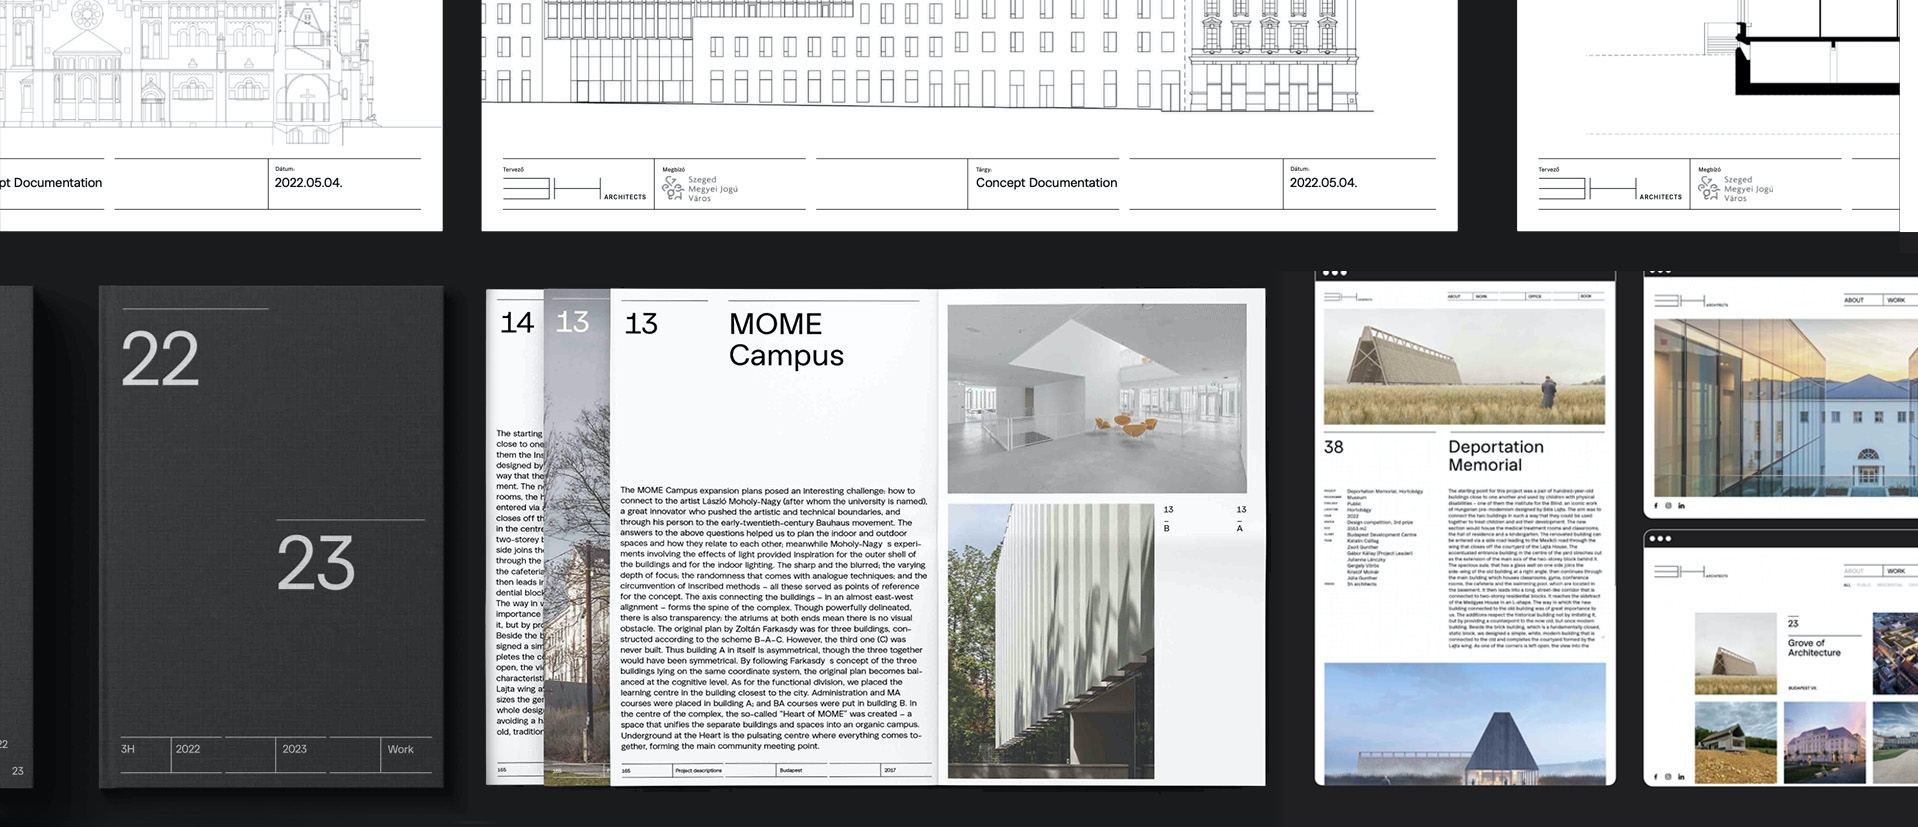This screenshot has height=827, width=1918.
Task: Open OFFICE on the Deportation Memorial page
Action: (x=1535, y=297)
